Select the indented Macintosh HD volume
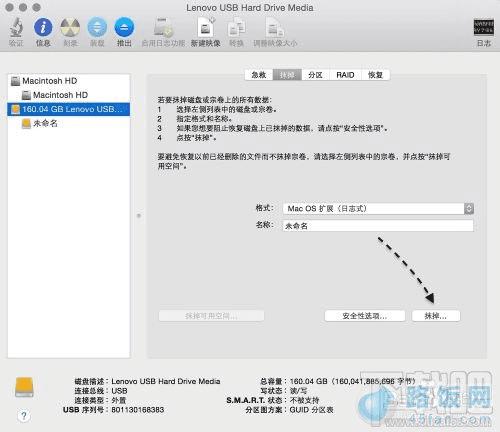The height and width of the screenshot is (432, 500). click(69, 95)
